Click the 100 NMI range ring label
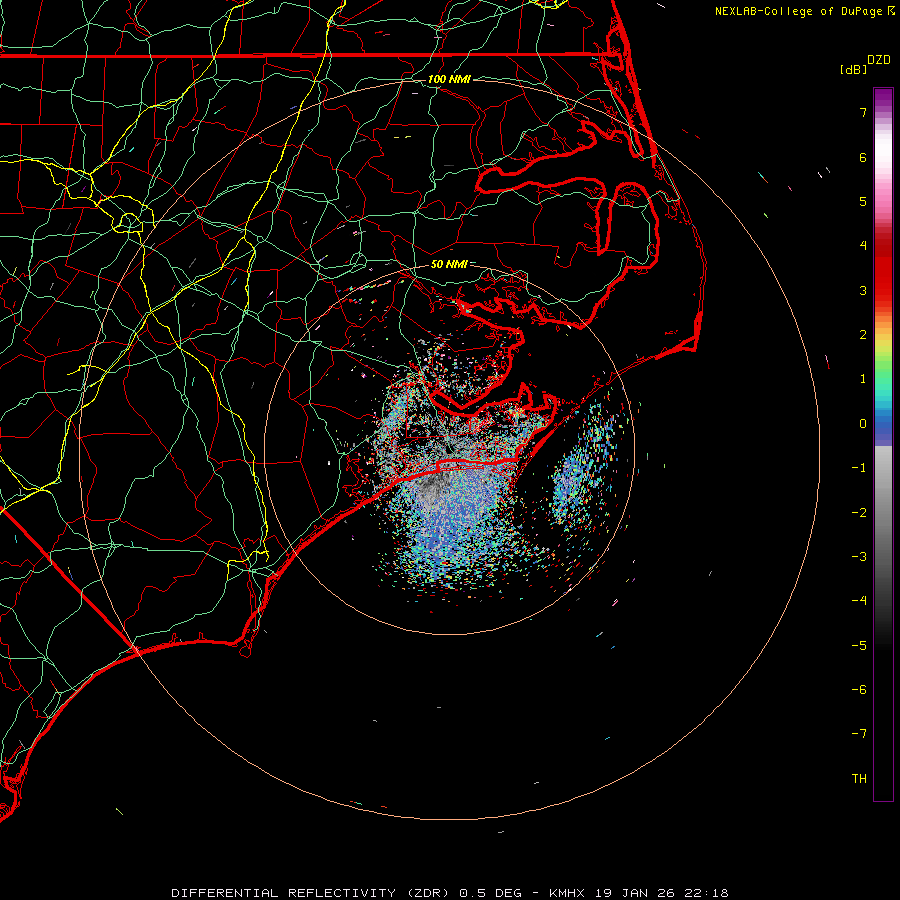Viewport: 900px width, 900px height. (449, 79)
